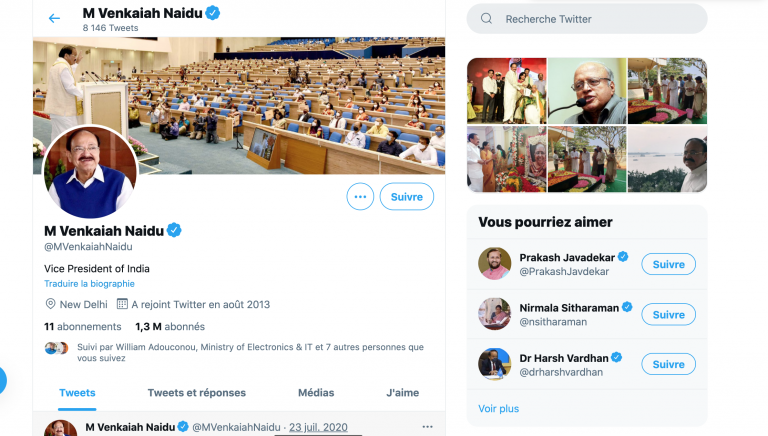Switch to Tweets et réponses tab

[x=196, y=393]
